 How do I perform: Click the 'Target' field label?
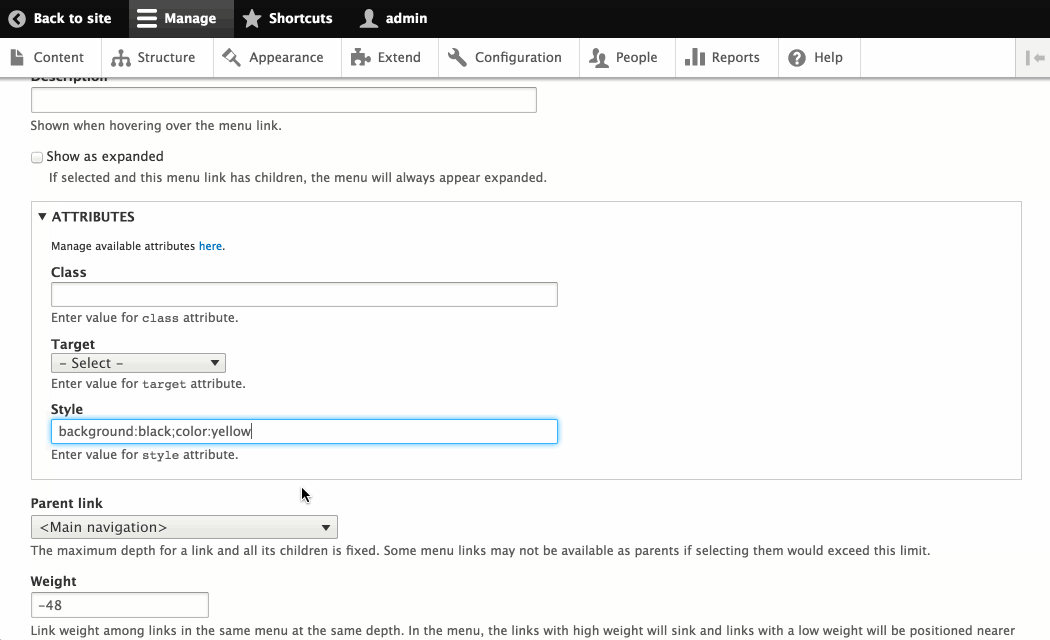[x=73, y=344]
